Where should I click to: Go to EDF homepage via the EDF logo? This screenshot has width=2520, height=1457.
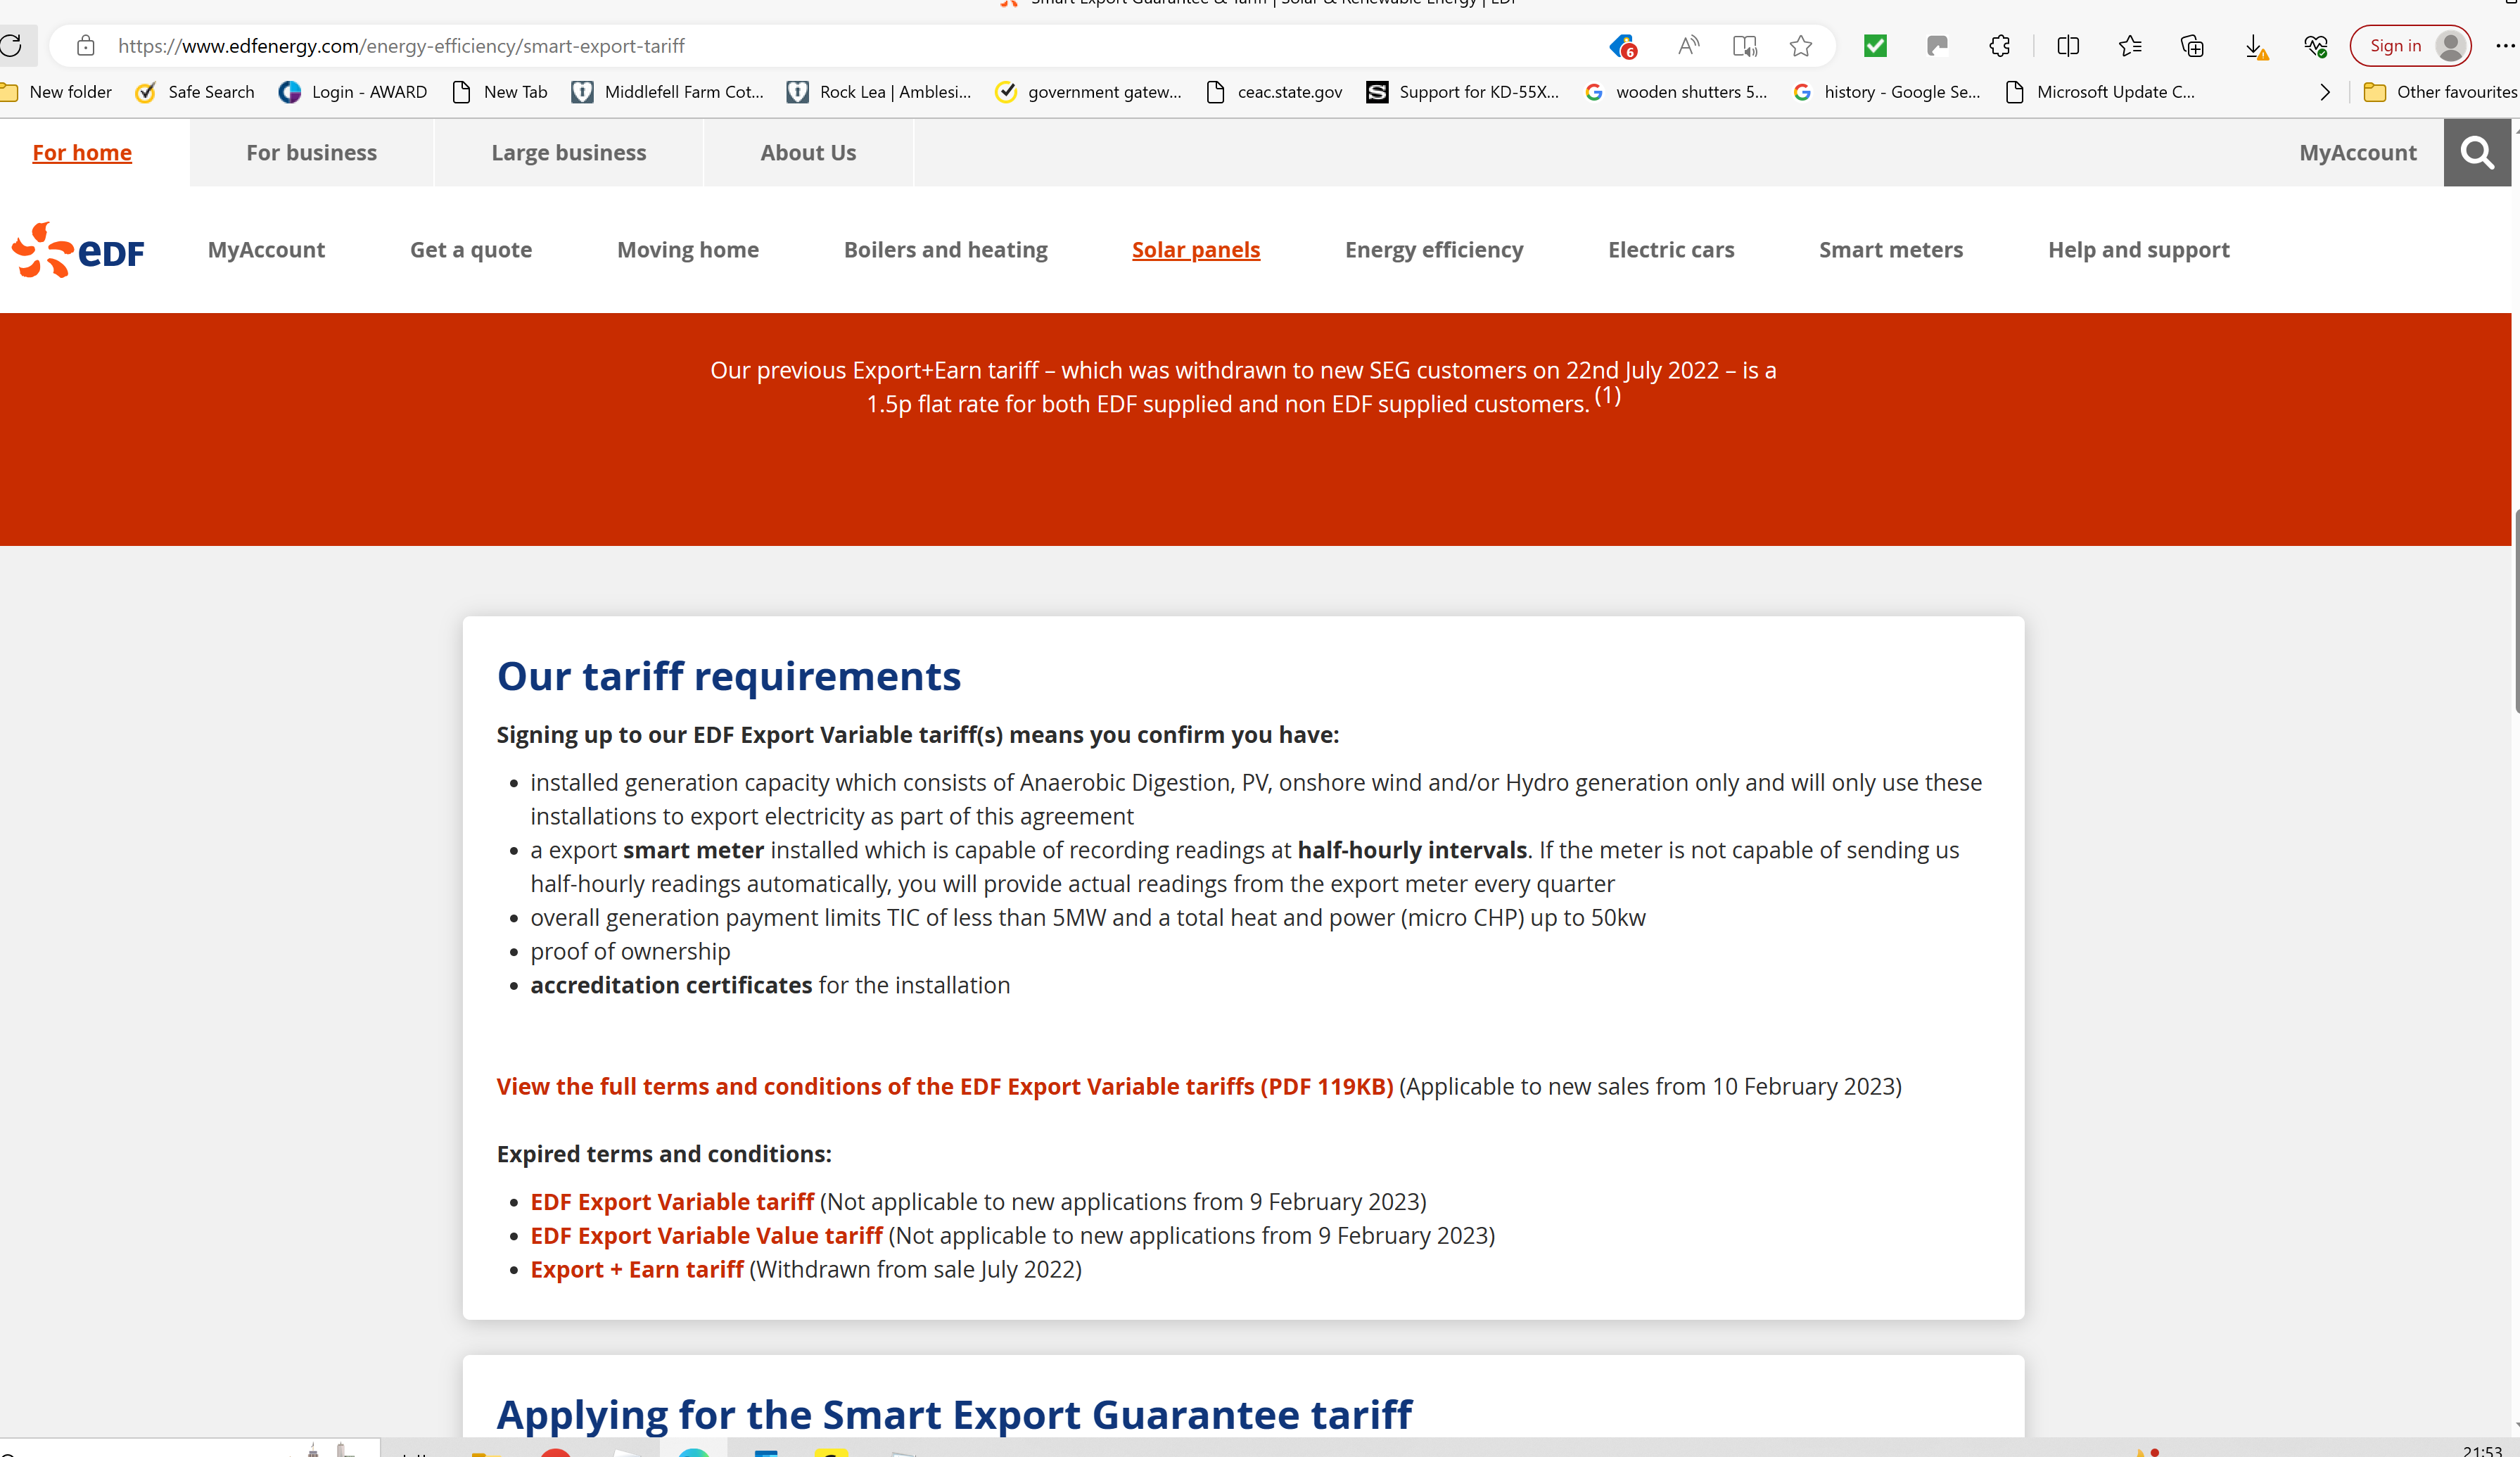[78, 250]
